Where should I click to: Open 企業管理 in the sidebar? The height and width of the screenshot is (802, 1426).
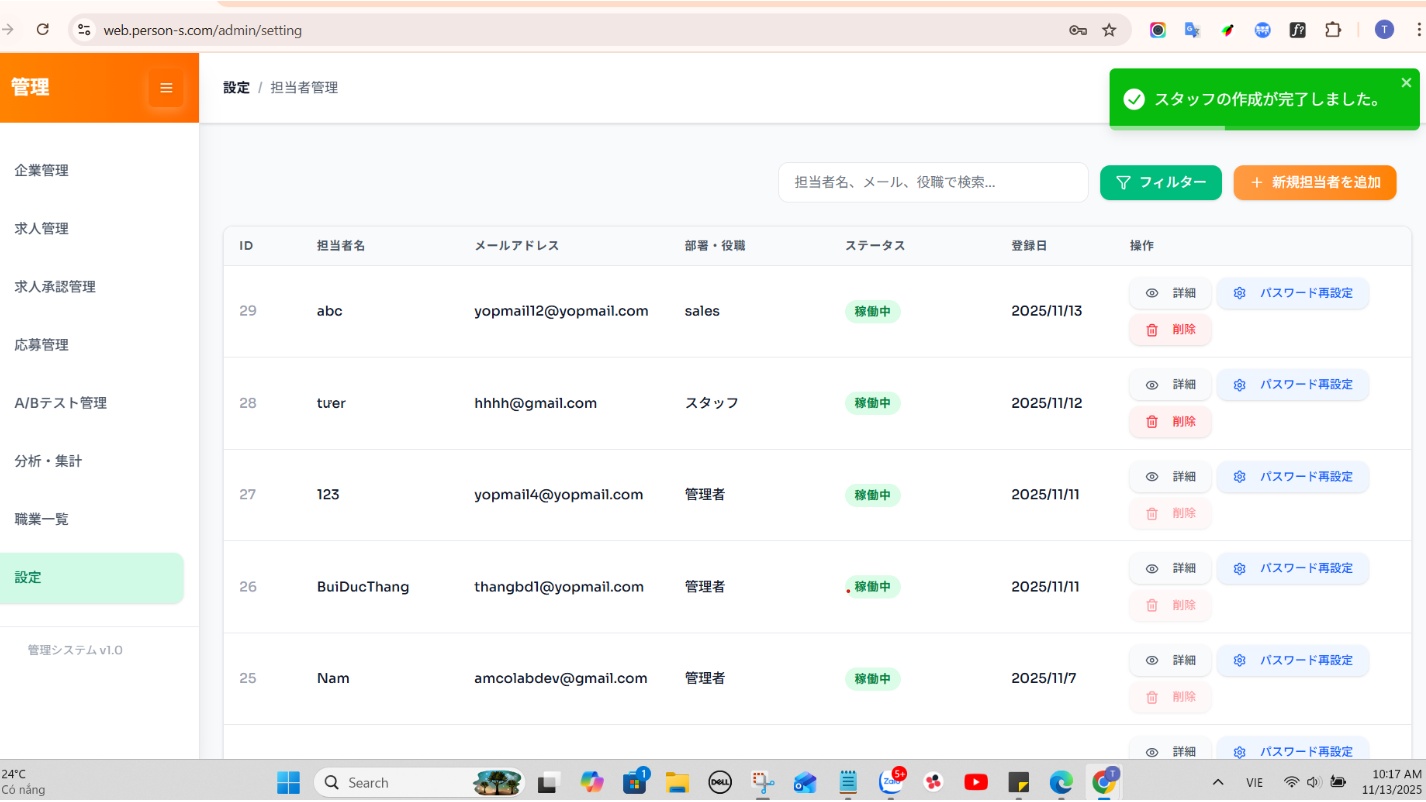pos(42,171)
